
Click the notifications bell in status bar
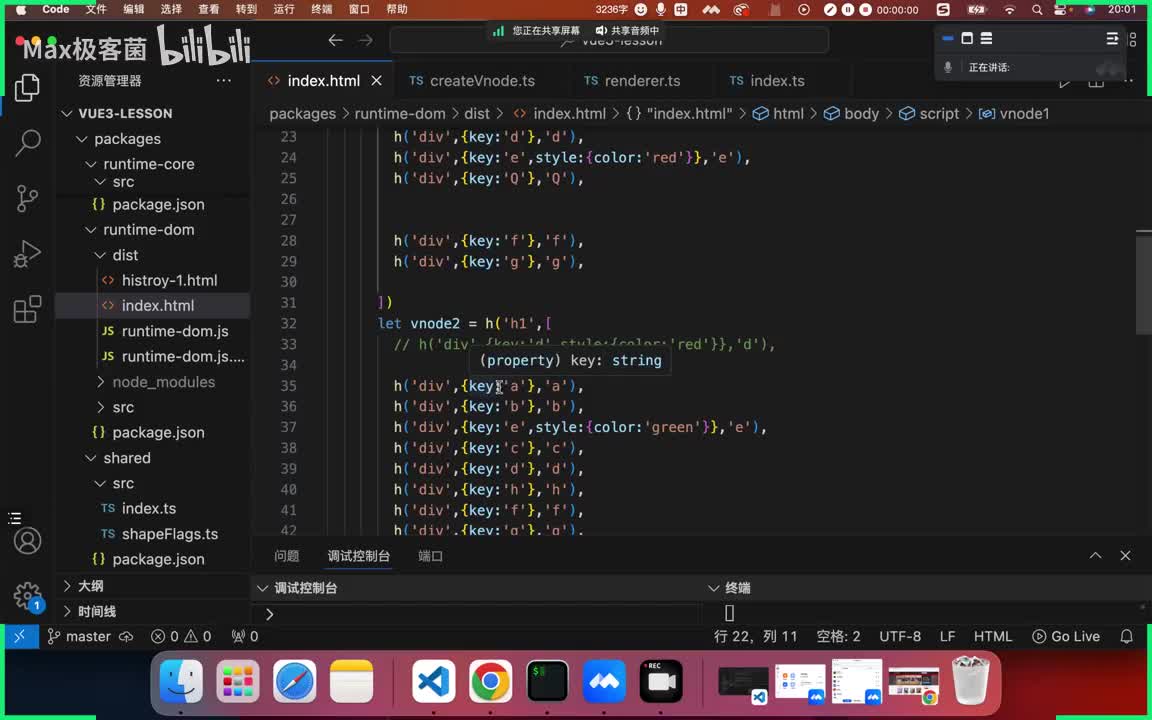[x=1127, y=636]
